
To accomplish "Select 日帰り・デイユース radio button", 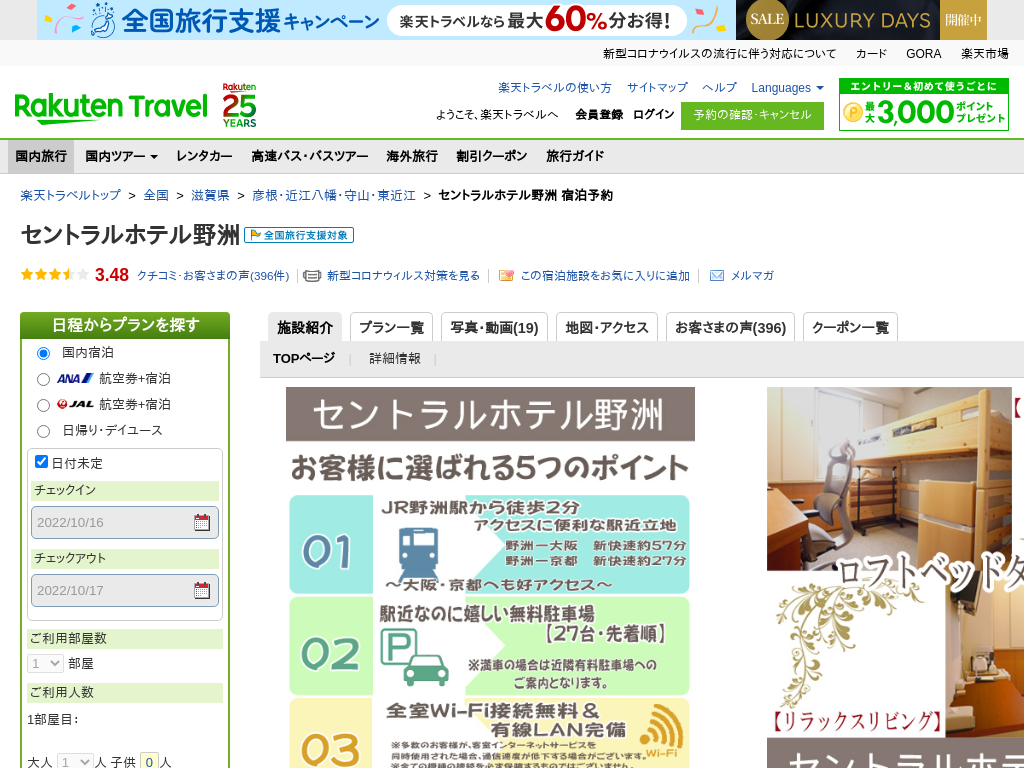I will (43, 431).
